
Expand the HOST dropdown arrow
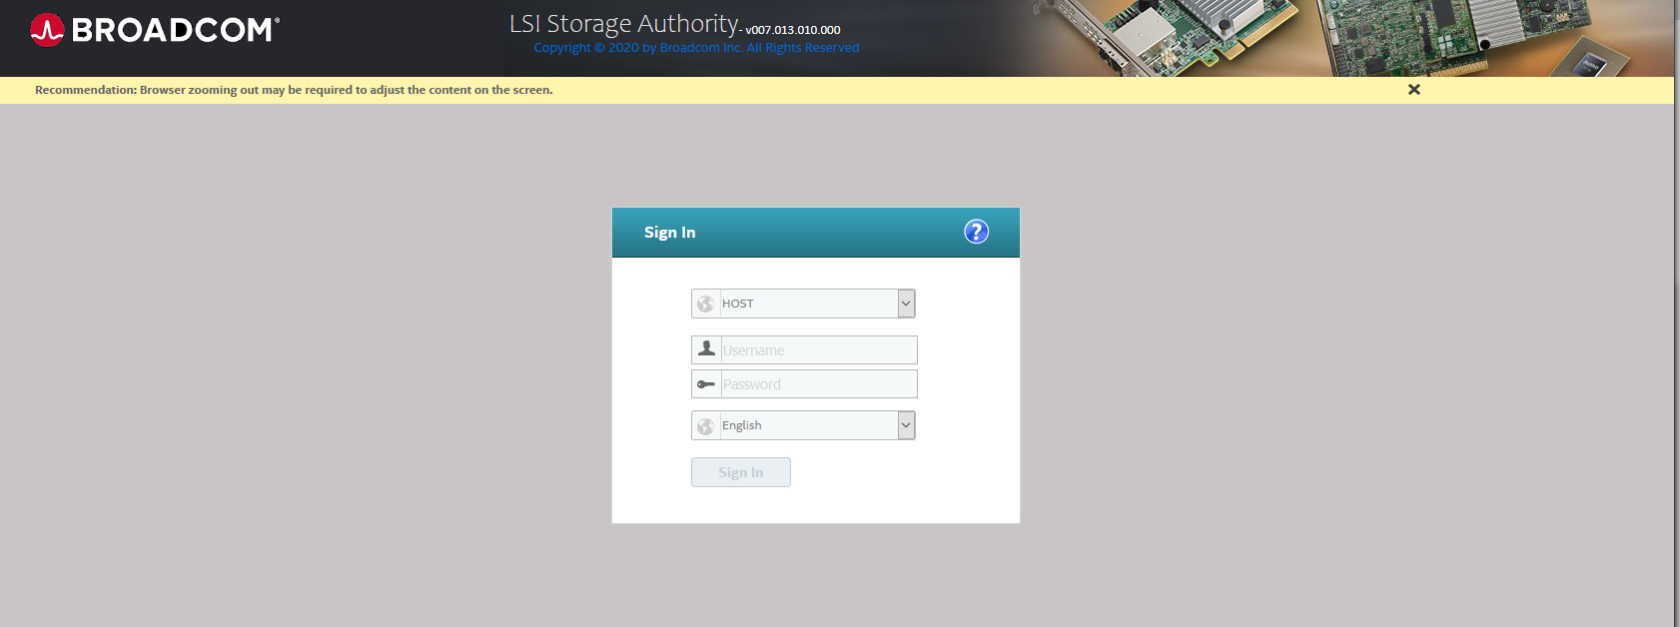(906, 304)
